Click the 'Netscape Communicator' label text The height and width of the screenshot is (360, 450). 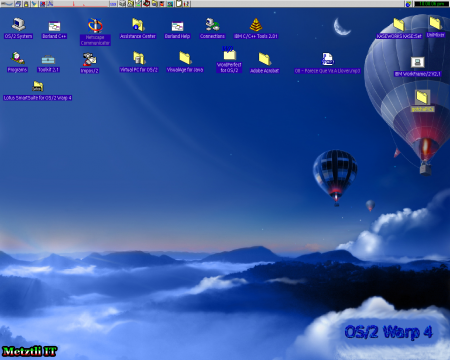tap(95, 40)
